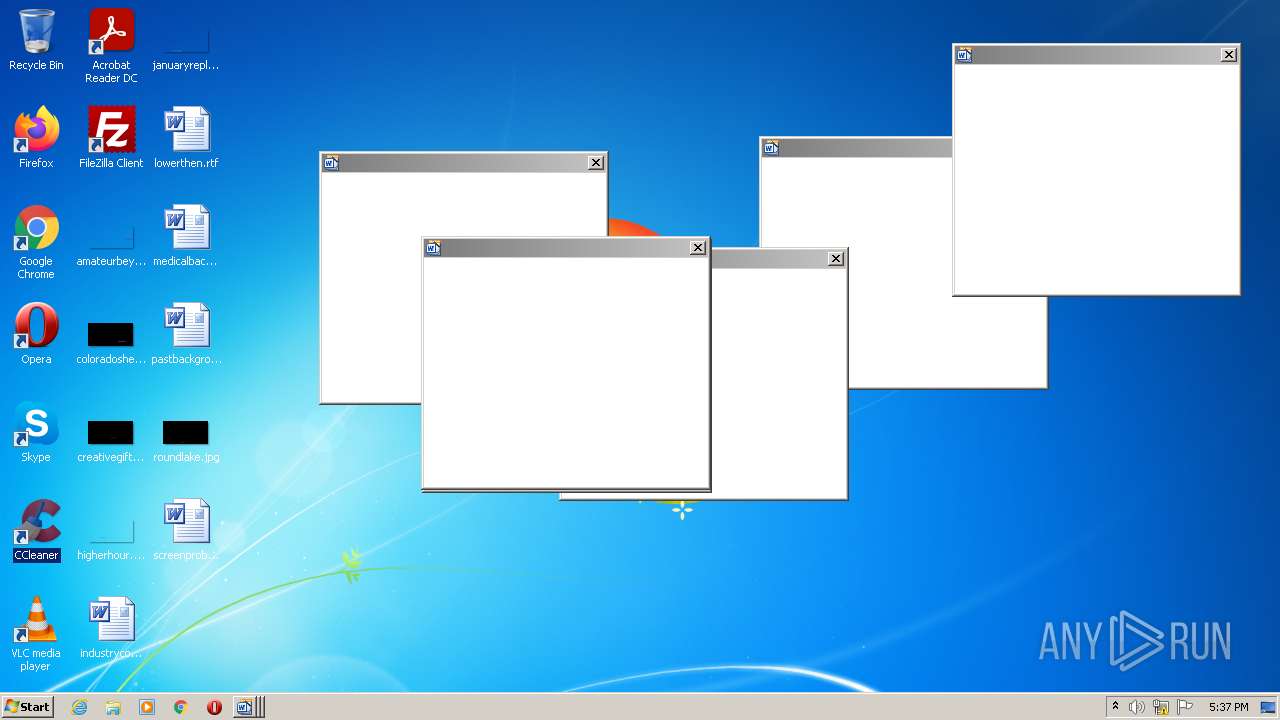Close the leftmost blank window
The height and width of the screenshot is (720, 1280).
(596, 163)
